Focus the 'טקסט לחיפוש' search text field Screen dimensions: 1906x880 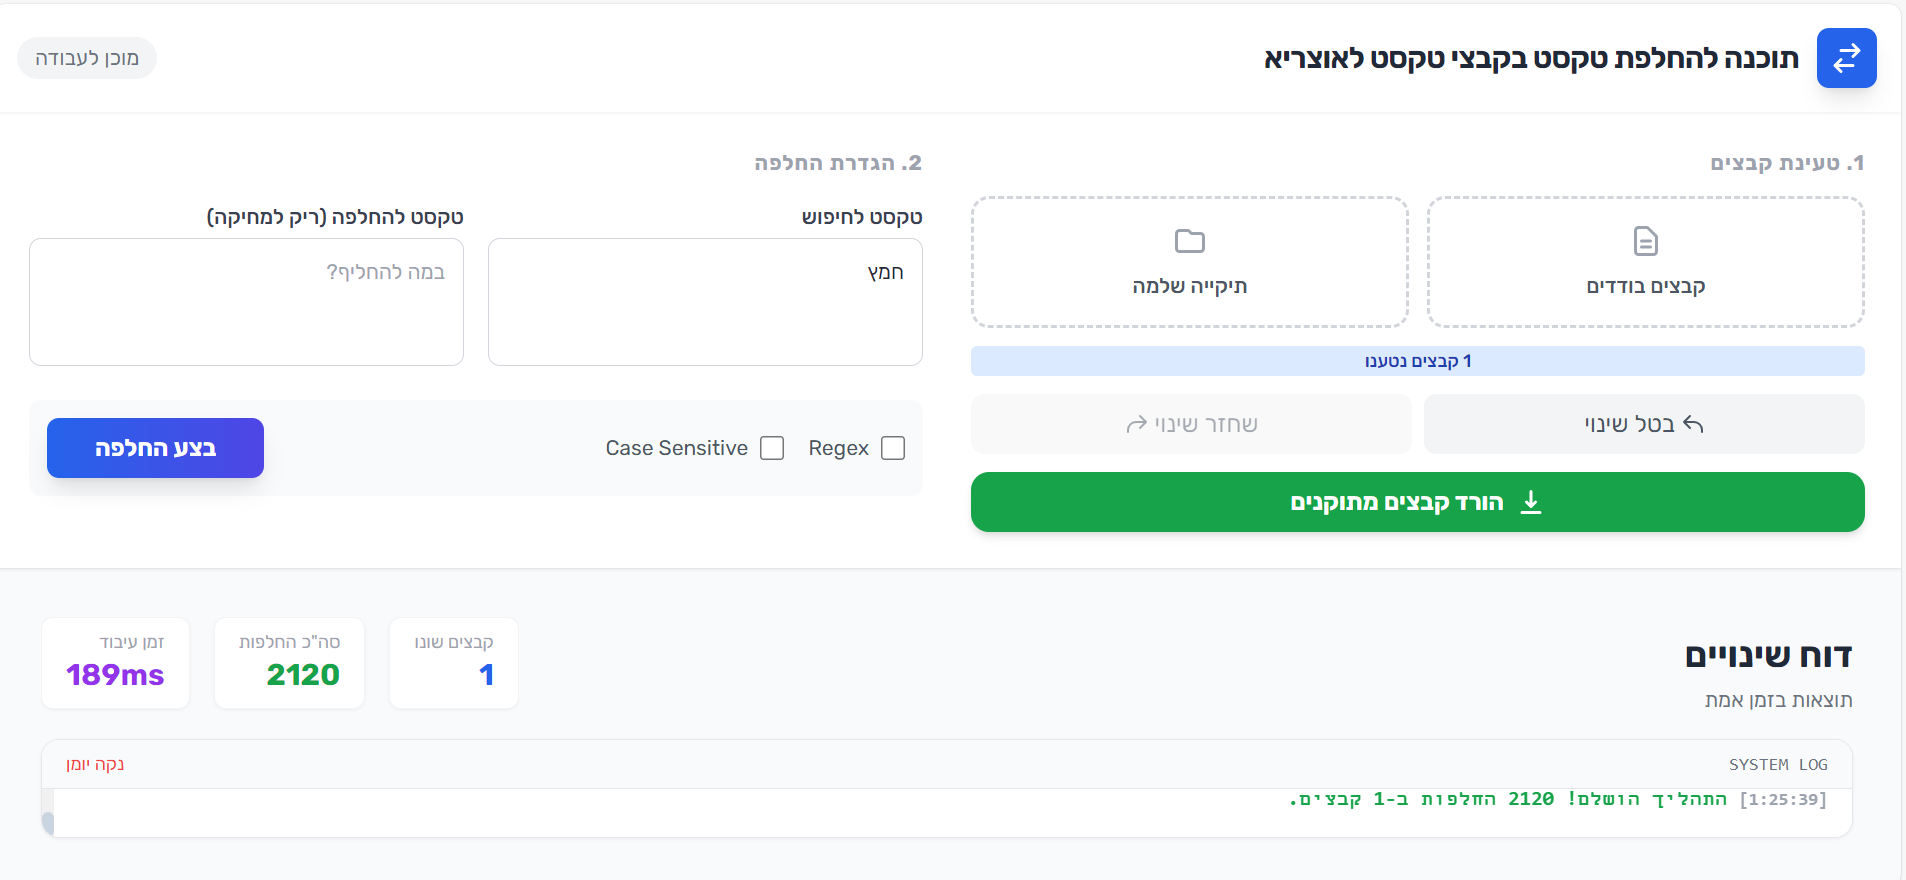[705, 302]
